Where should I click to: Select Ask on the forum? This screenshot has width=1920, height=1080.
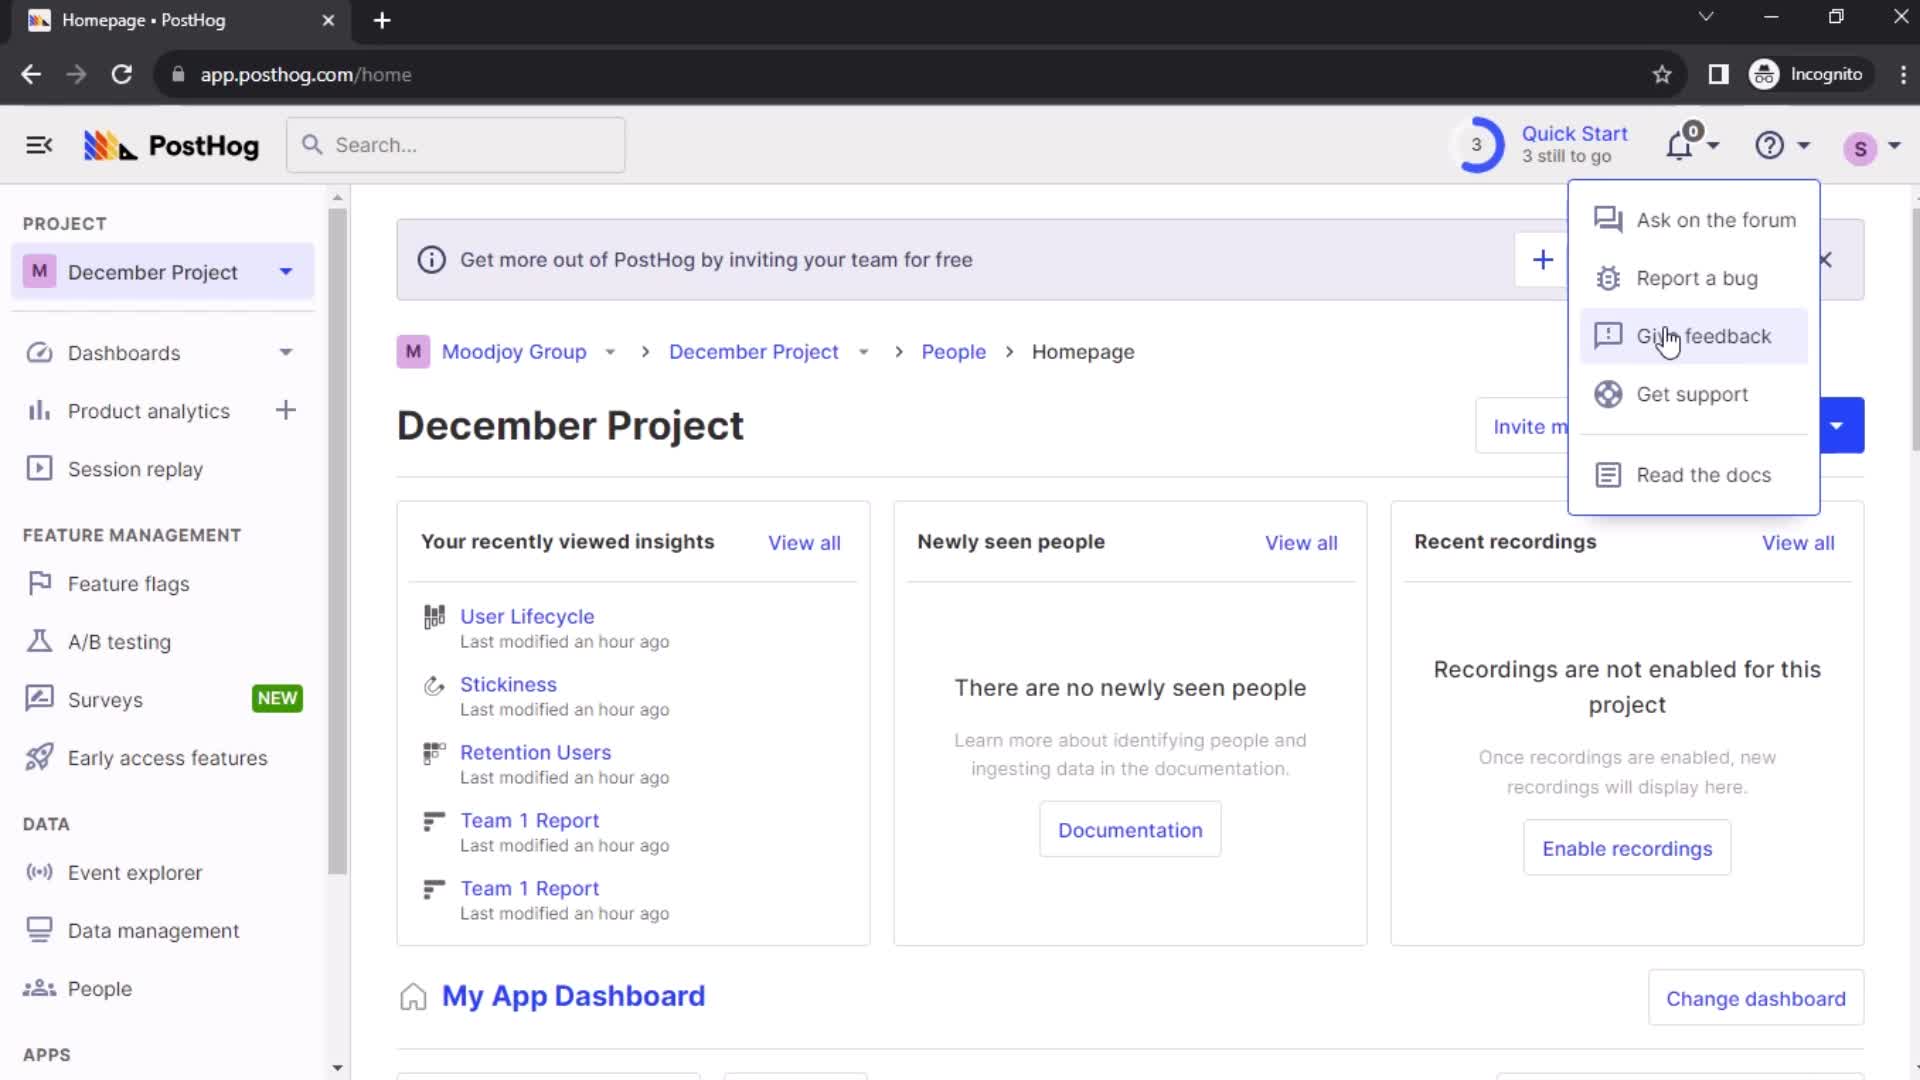coord(1694,220)
